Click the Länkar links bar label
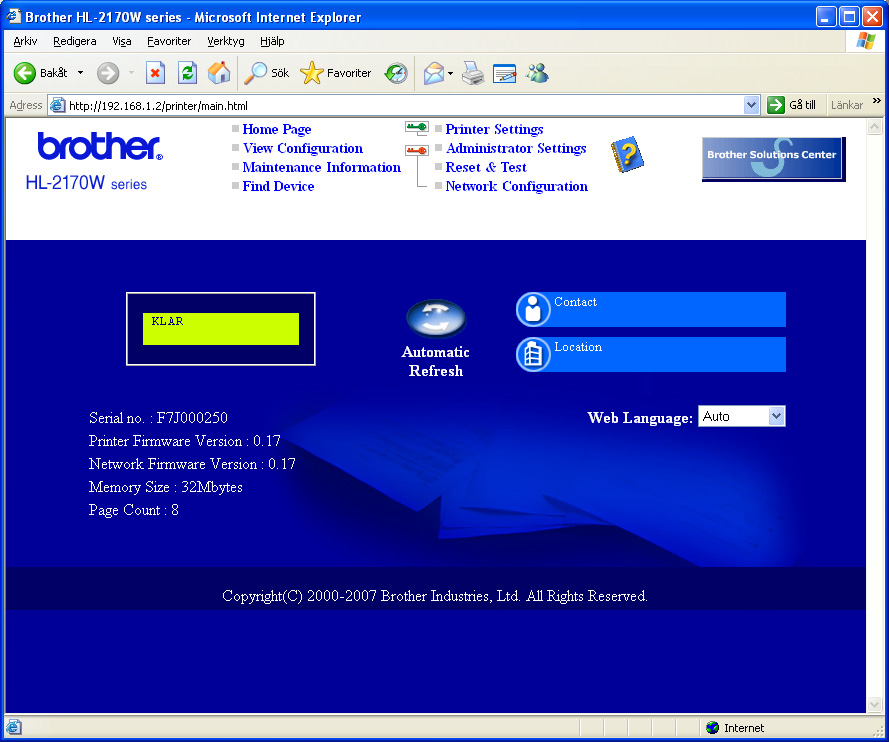This screenshot has width=889, height=742. (x=846, y=105)
